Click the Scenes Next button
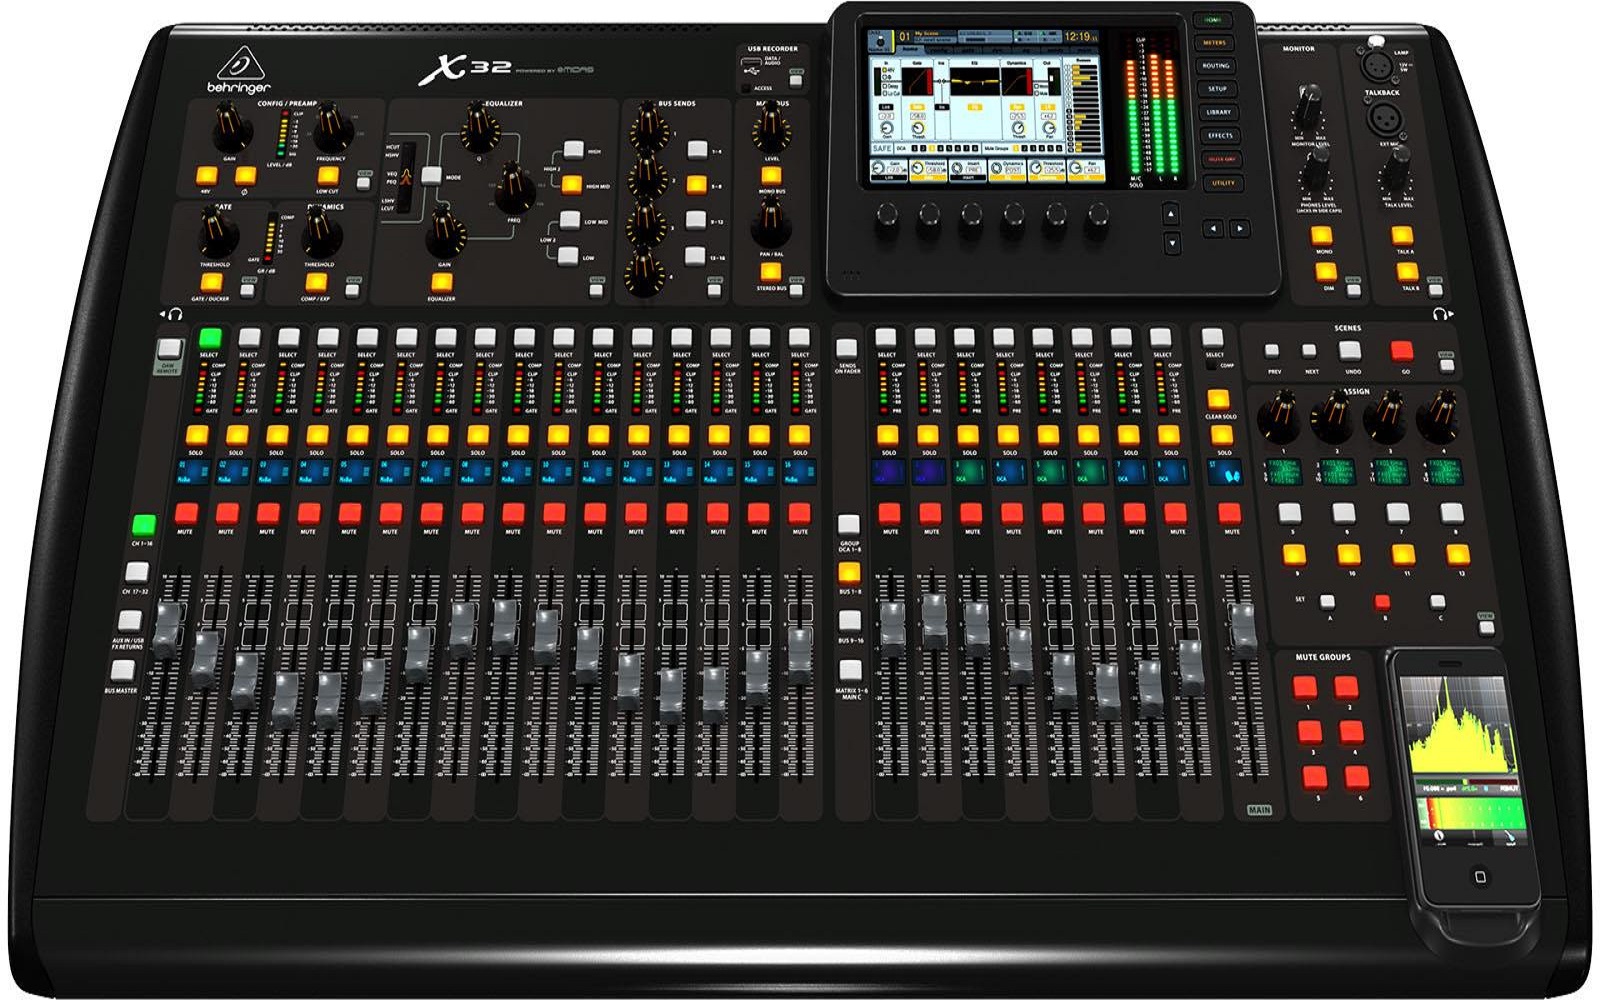1600x1000 pixels. 1309,351
